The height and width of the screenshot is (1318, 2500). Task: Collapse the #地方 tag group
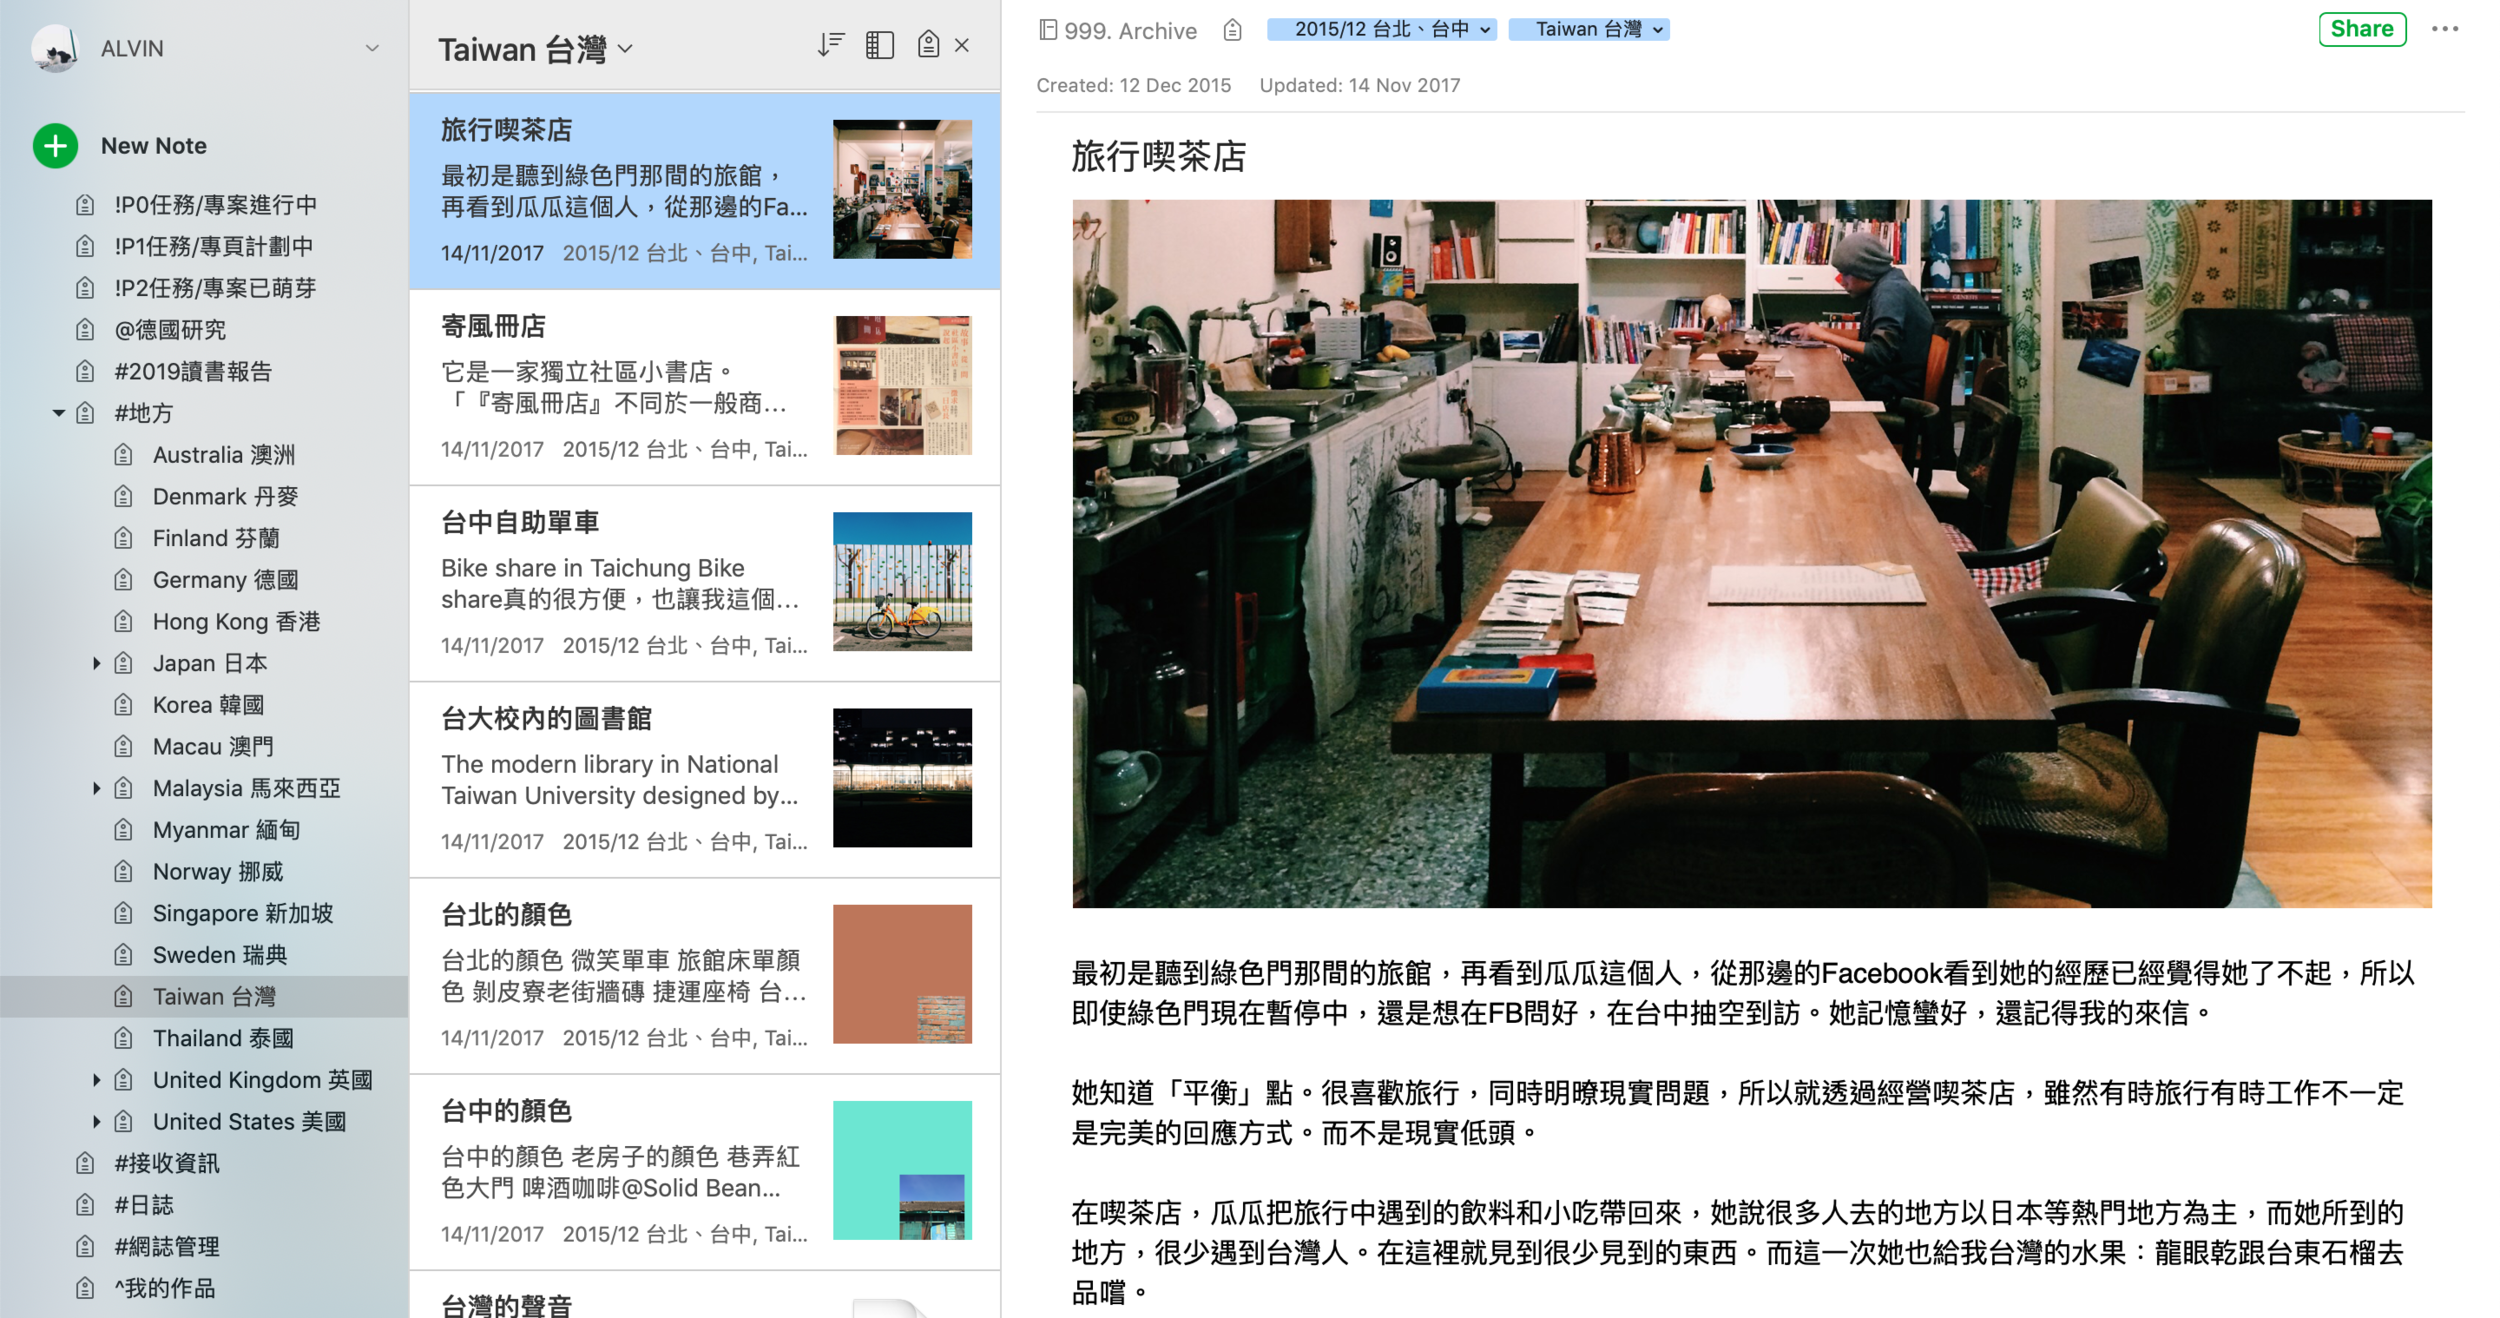click(x=58, y=413)
